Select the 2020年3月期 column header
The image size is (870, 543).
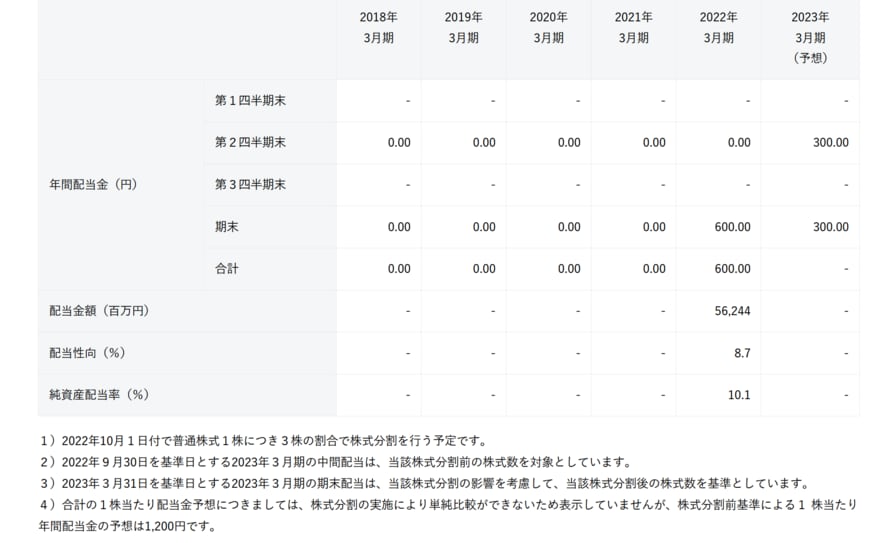[548, 28]
